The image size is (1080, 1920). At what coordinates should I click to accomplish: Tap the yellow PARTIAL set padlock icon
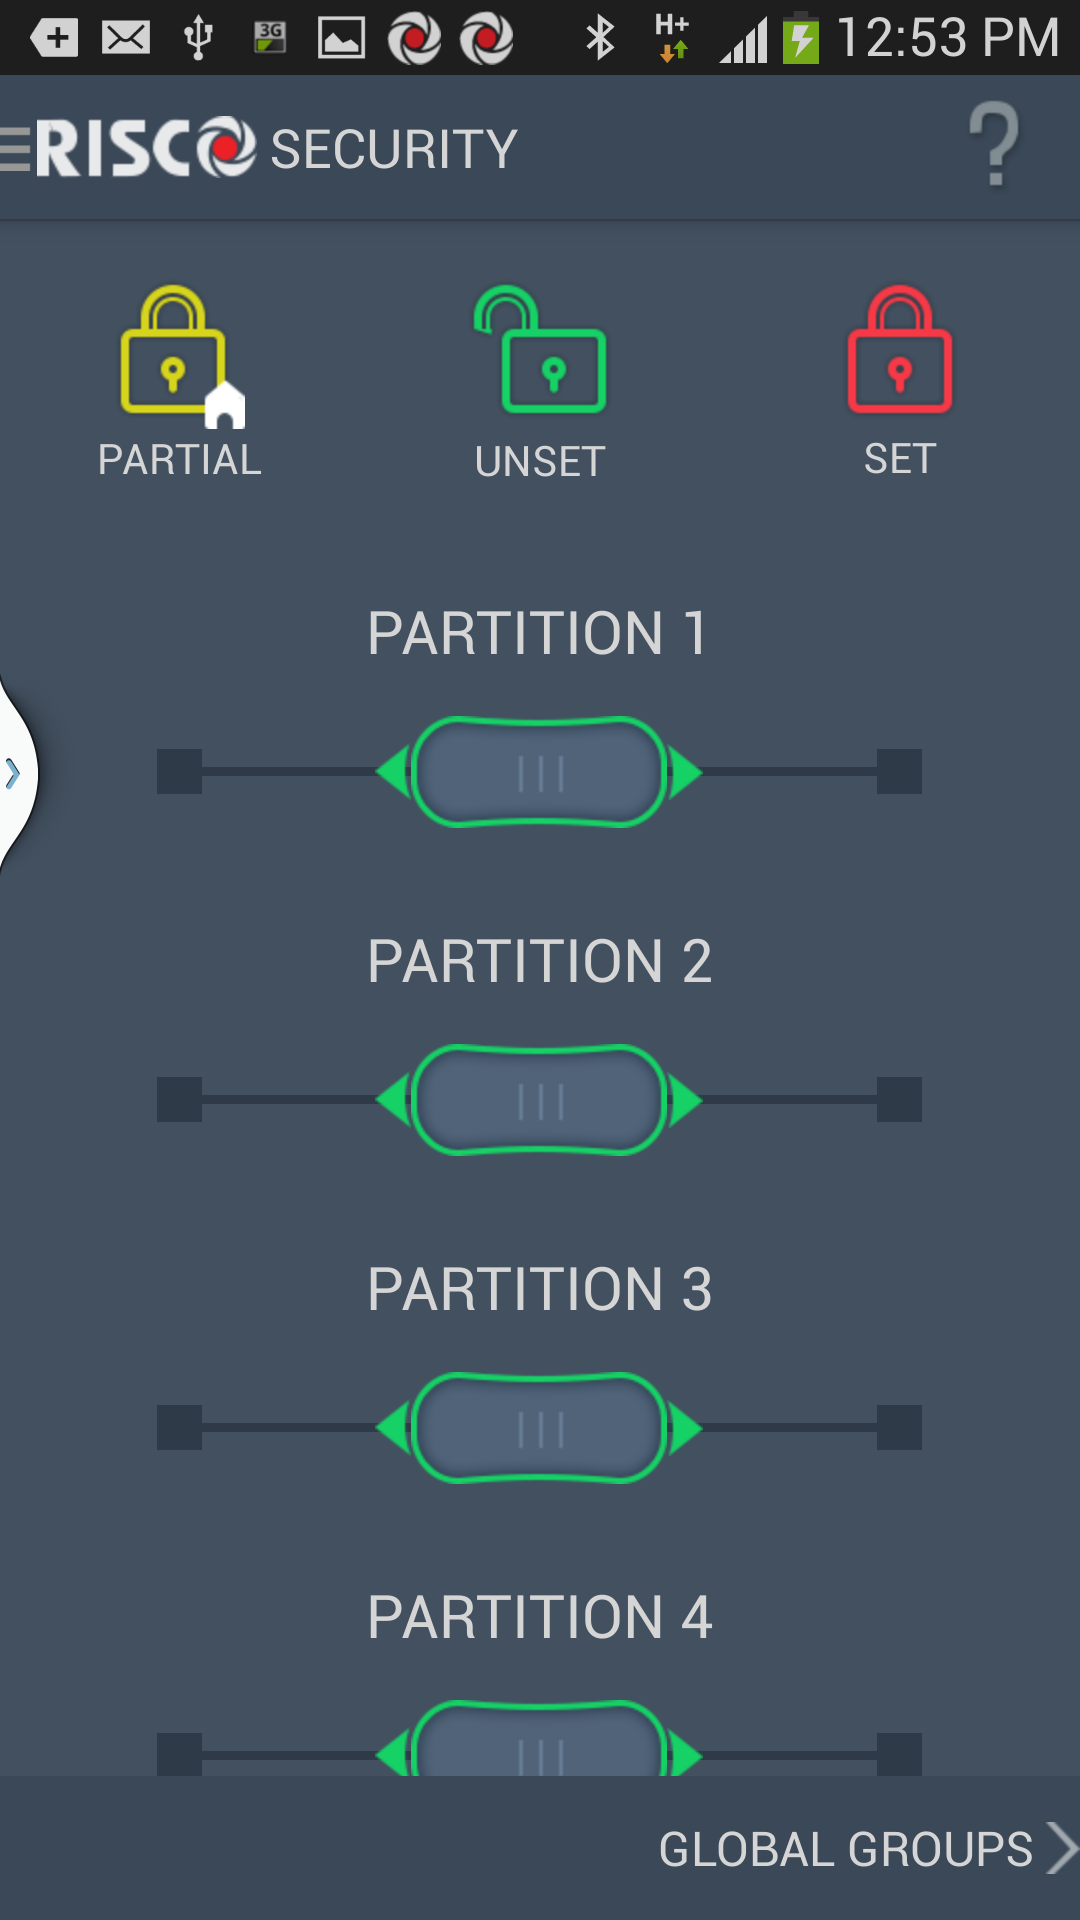[x=181, y=356]
